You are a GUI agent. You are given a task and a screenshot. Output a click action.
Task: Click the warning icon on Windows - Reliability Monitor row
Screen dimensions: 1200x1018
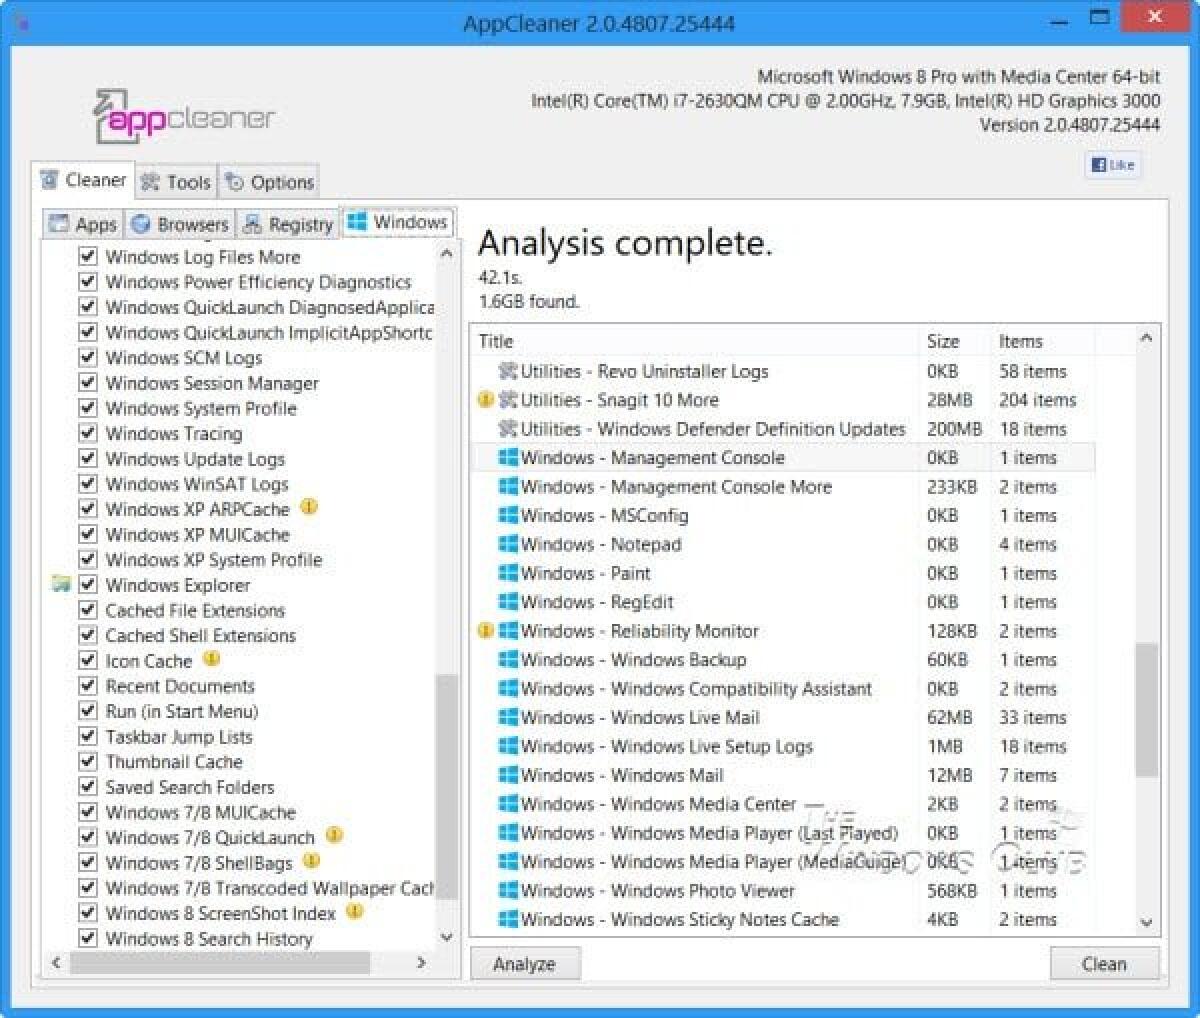point(484,631)
